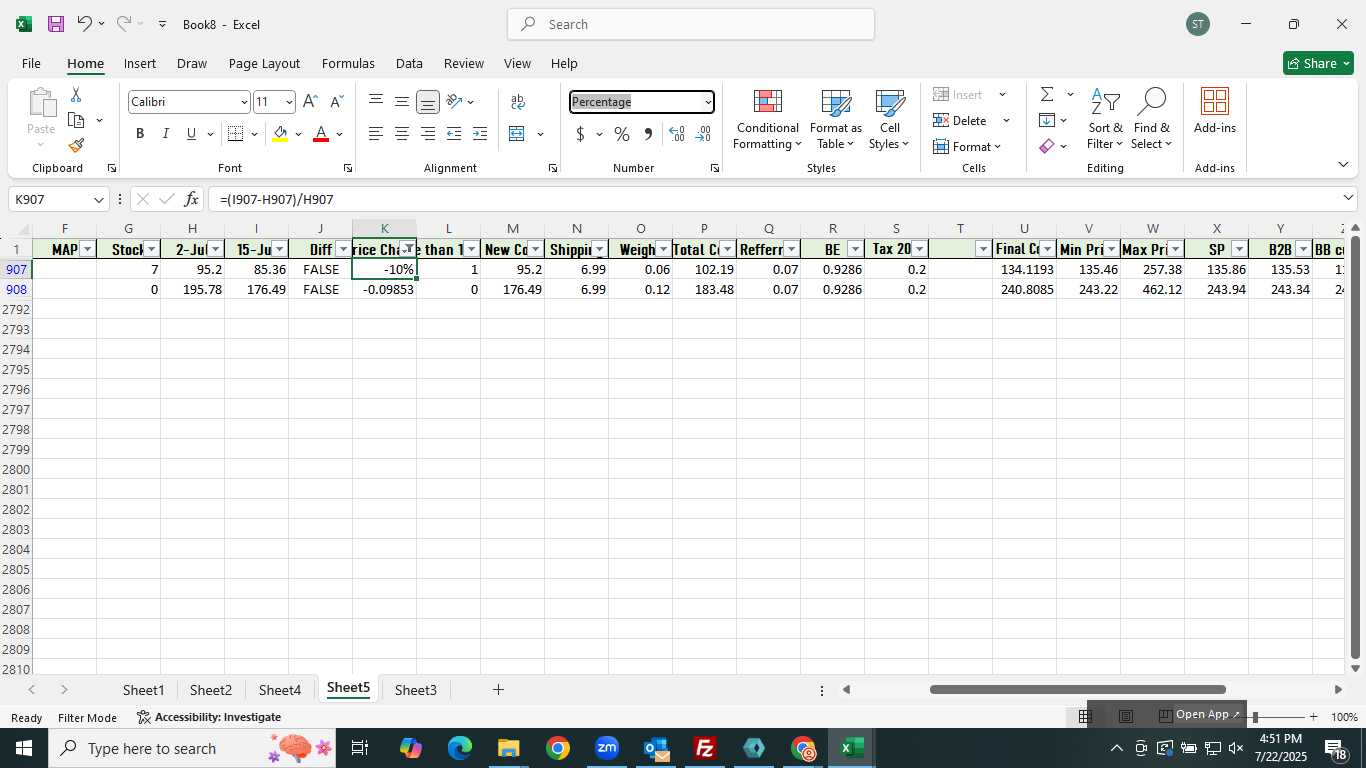Viewport: 1366px width, 768px height.
Task: Open Conditional Formatting menu
Action: (767, 121)
